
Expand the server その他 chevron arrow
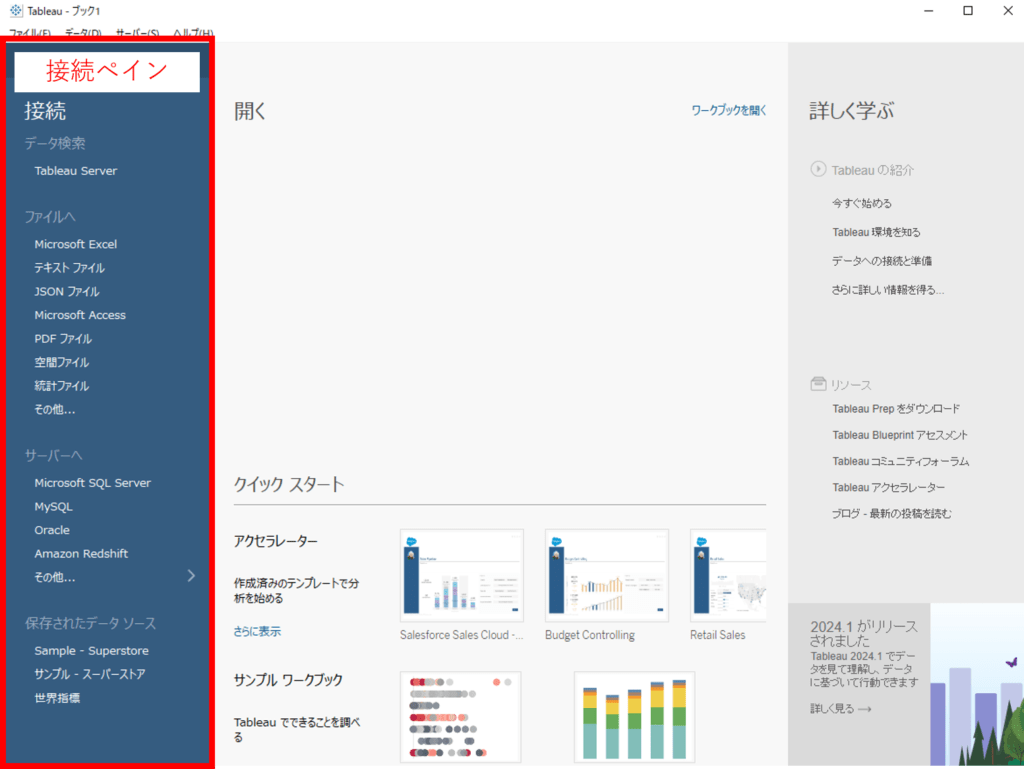coord(191,576)
